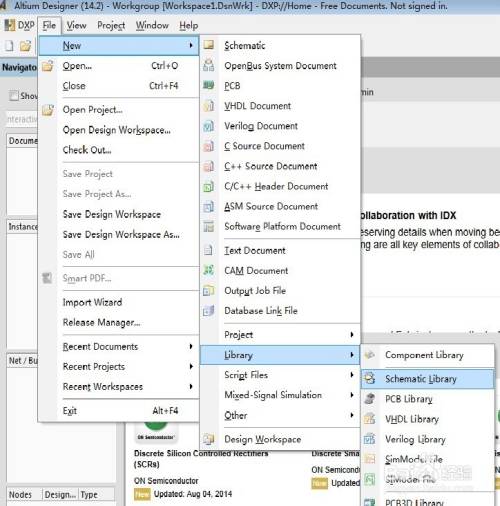Image resolution: width=500 pixels, height=506 pixels.
Task: Expand the Mixed-Signal Simulation submenu
Action: point(352,395)
